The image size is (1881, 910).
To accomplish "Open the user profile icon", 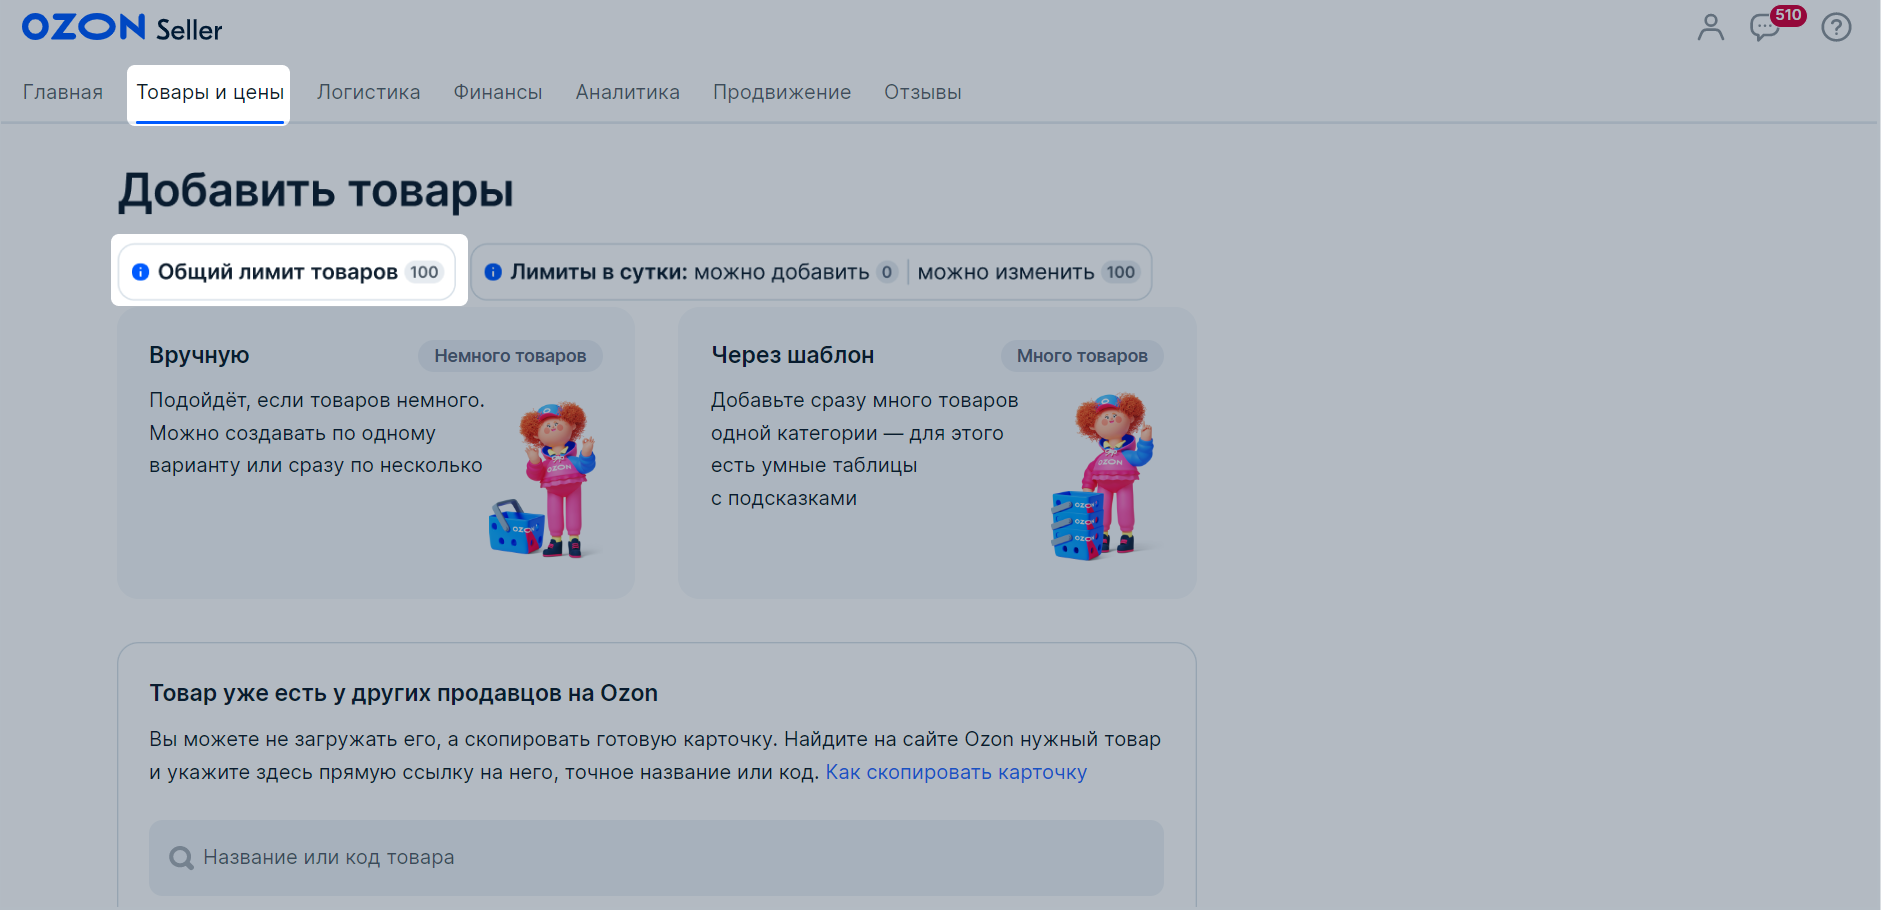I will (1711, 27).
